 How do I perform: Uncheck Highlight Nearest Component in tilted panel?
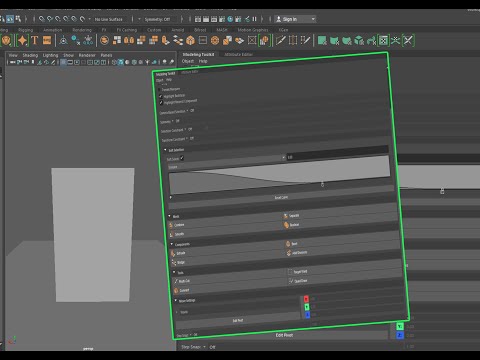[161, 103]
